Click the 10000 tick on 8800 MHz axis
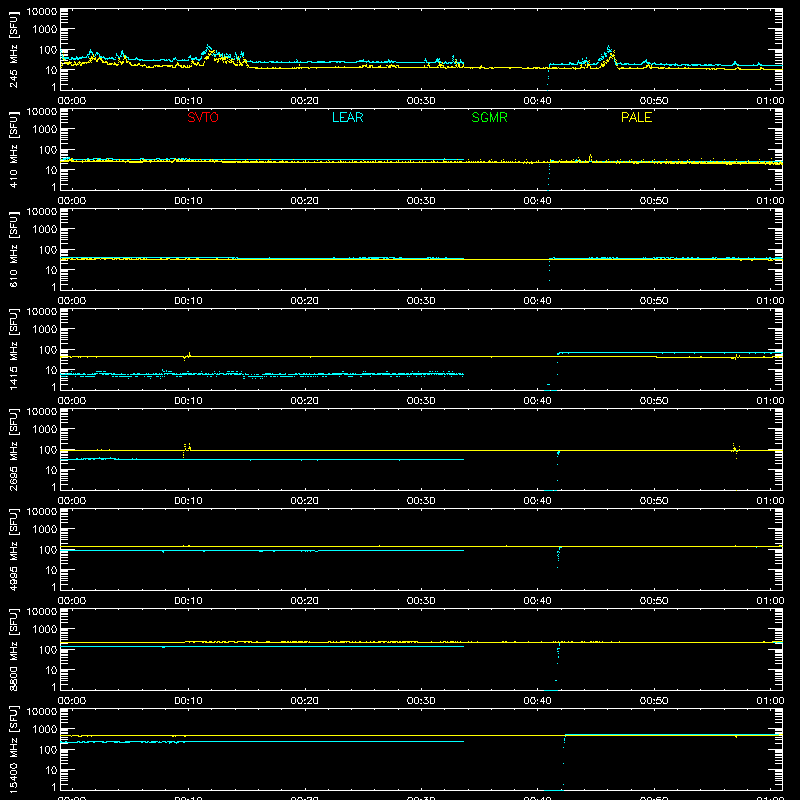Viewport: 800px width, 800px height. (x=42, y=612)
